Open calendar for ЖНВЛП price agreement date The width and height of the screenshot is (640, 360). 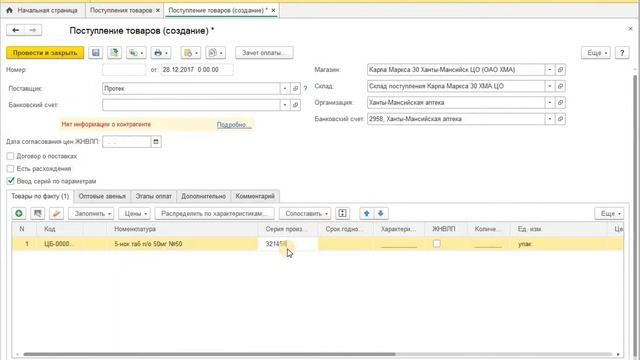(x=156, y=142)
